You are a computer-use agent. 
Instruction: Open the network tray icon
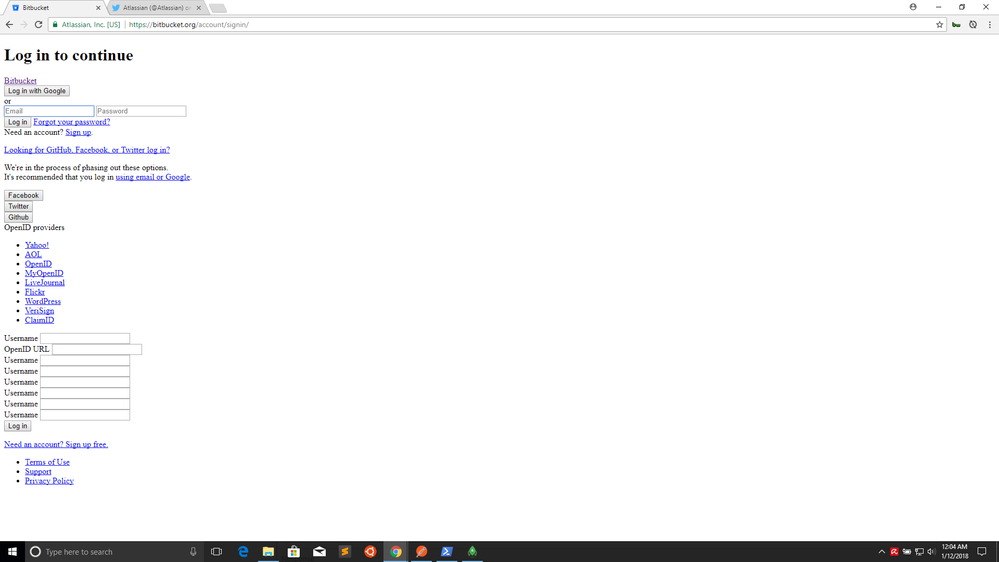[x=919, y=552]
